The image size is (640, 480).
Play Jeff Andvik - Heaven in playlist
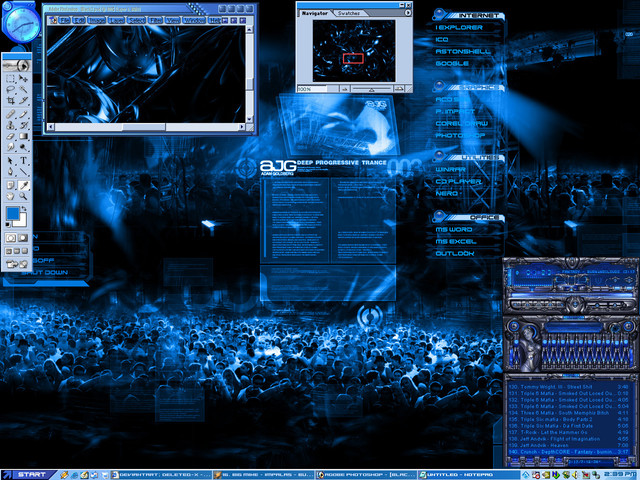[569, 445]
